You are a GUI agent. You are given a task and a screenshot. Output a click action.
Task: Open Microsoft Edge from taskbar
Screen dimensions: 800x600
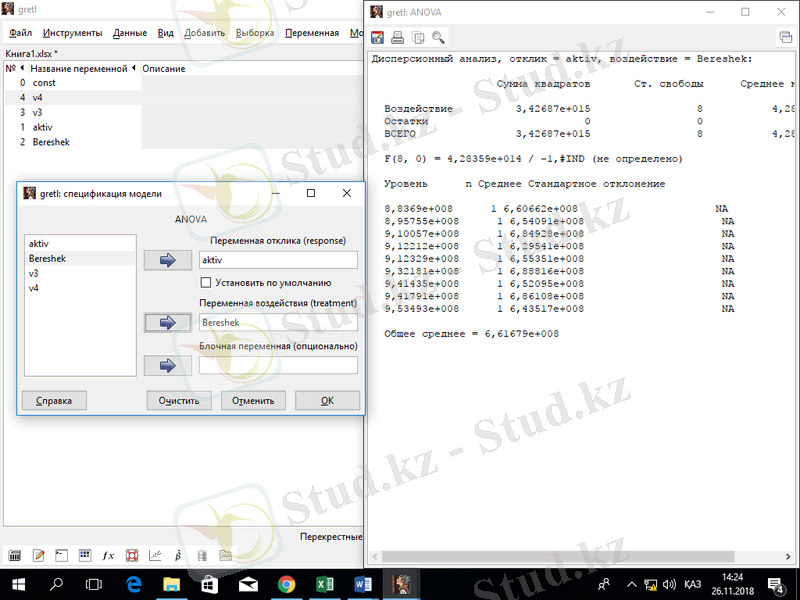coord(134,585)
